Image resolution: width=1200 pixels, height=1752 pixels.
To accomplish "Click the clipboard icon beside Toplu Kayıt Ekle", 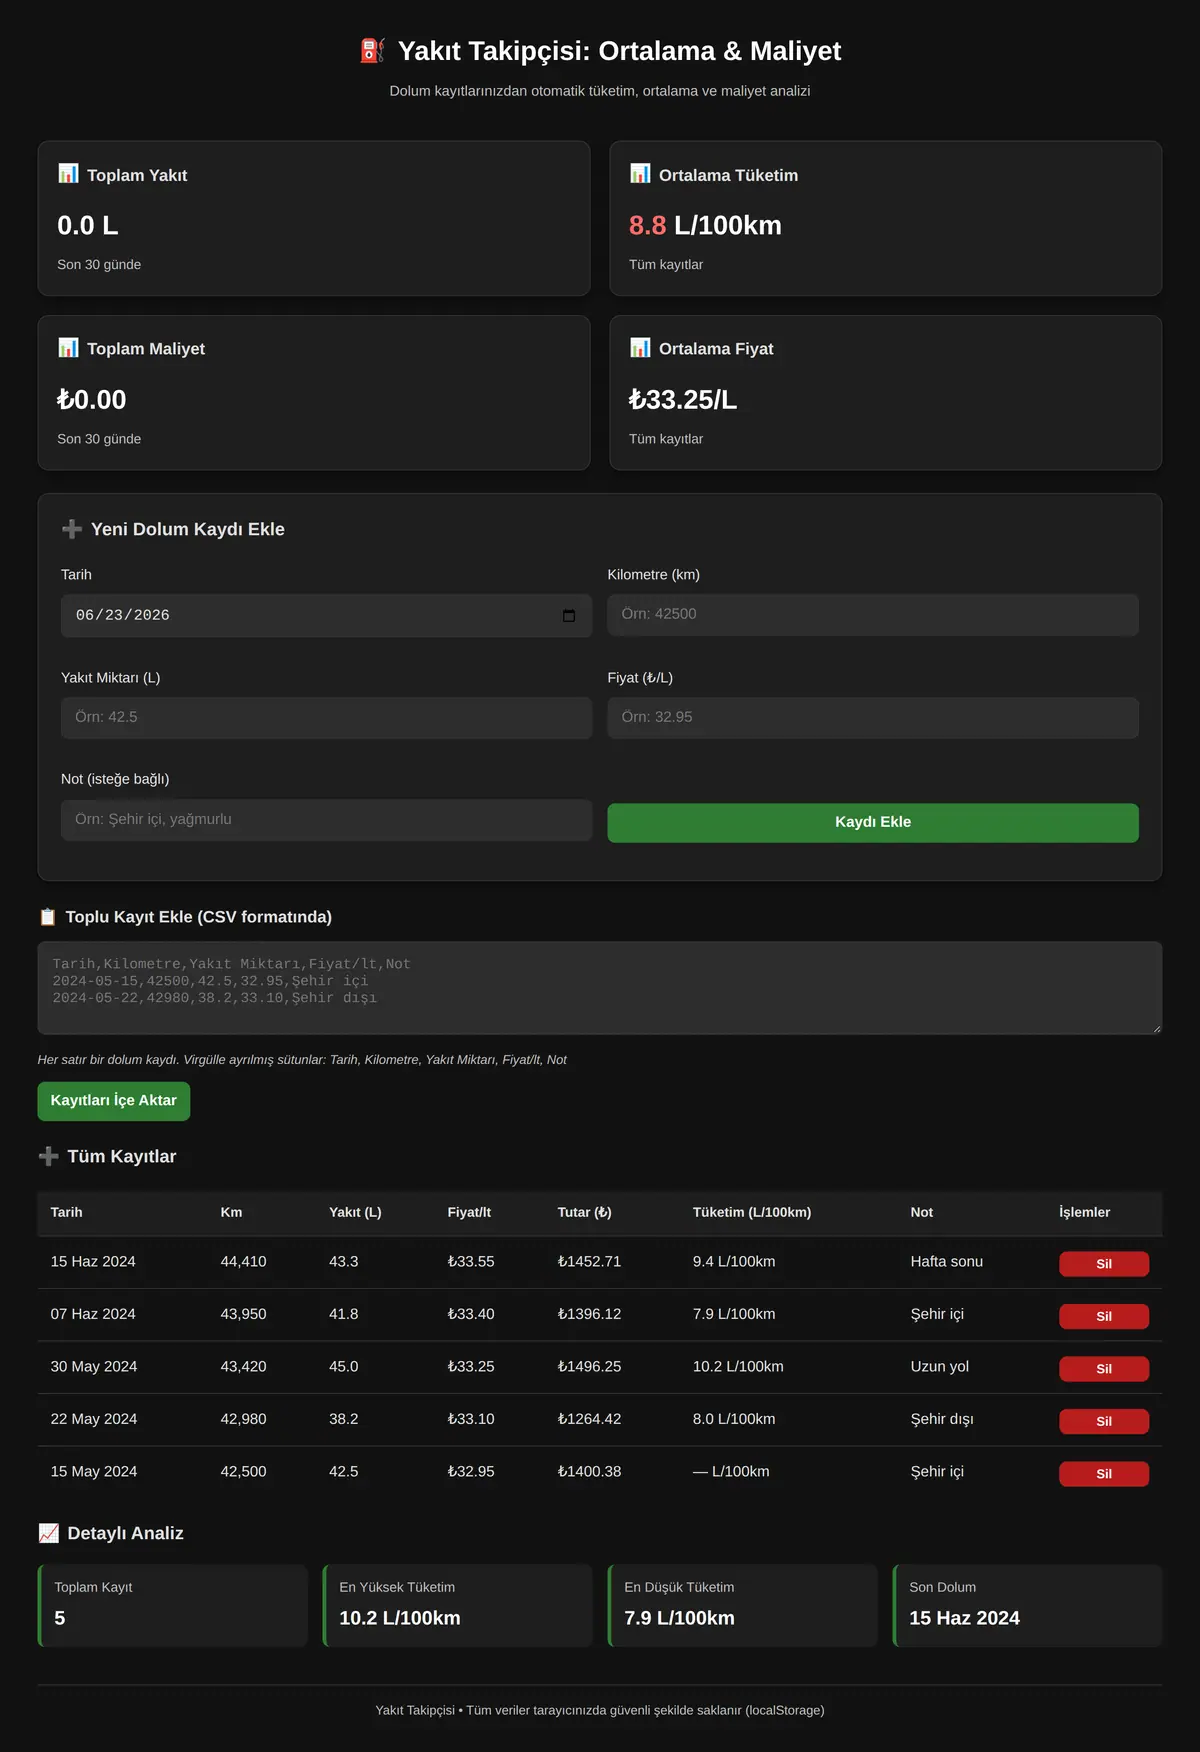I will point(47,917).
